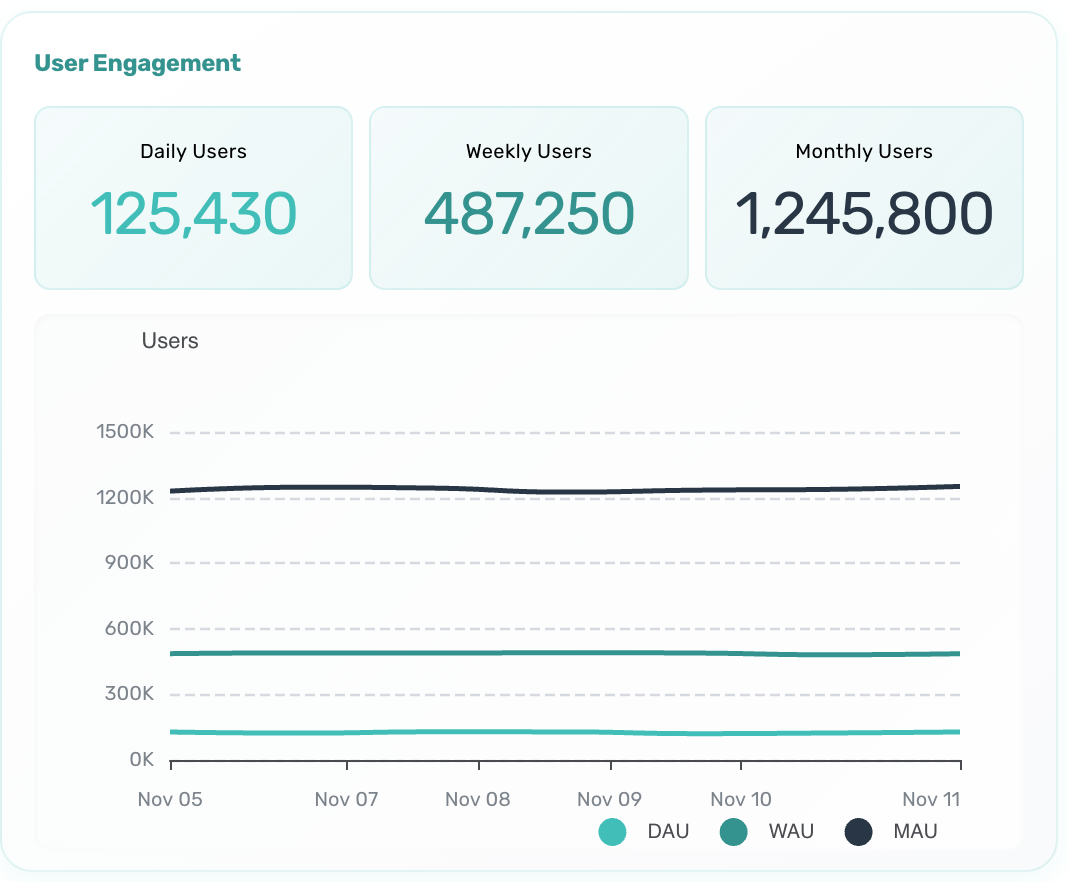Select the Nov 09 axis label
Image resolution: width=1068 pixels, height=882 pixels.
tap(609, 799)
